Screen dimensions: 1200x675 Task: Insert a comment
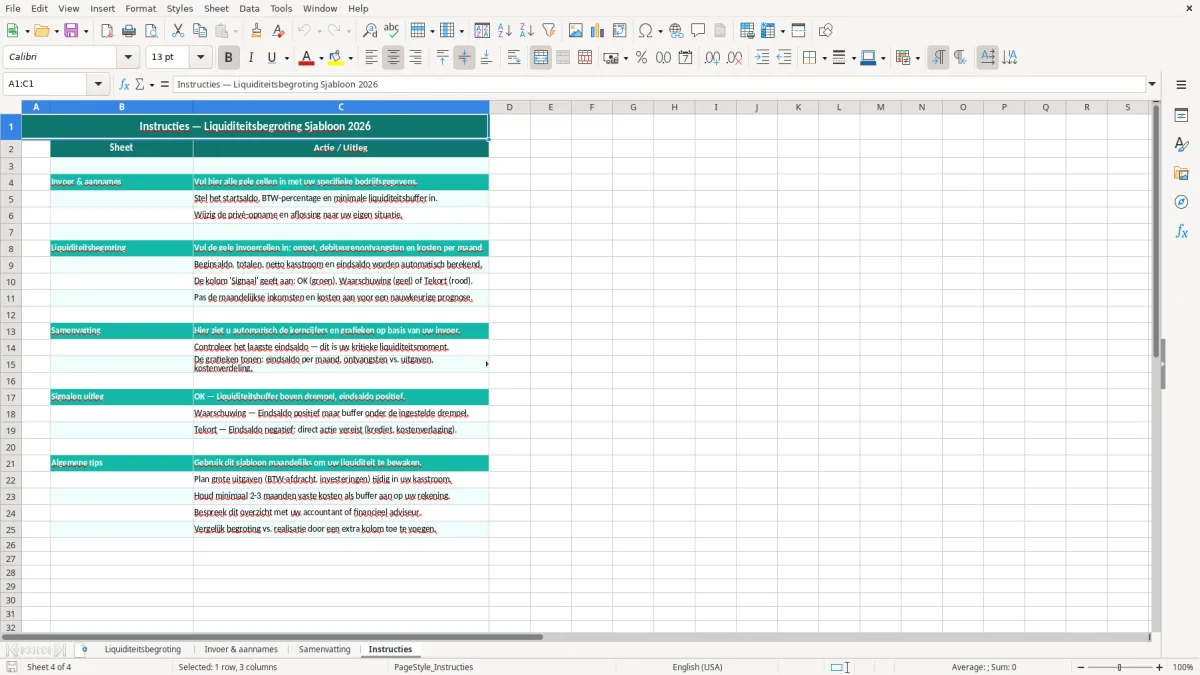coord(699,31)
